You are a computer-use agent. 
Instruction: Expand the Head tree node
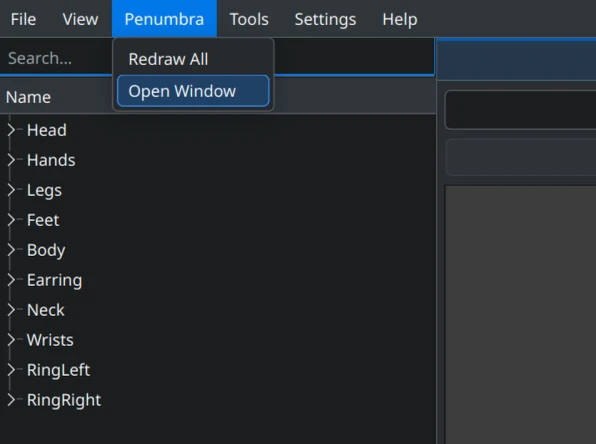(x=11, y=130)
